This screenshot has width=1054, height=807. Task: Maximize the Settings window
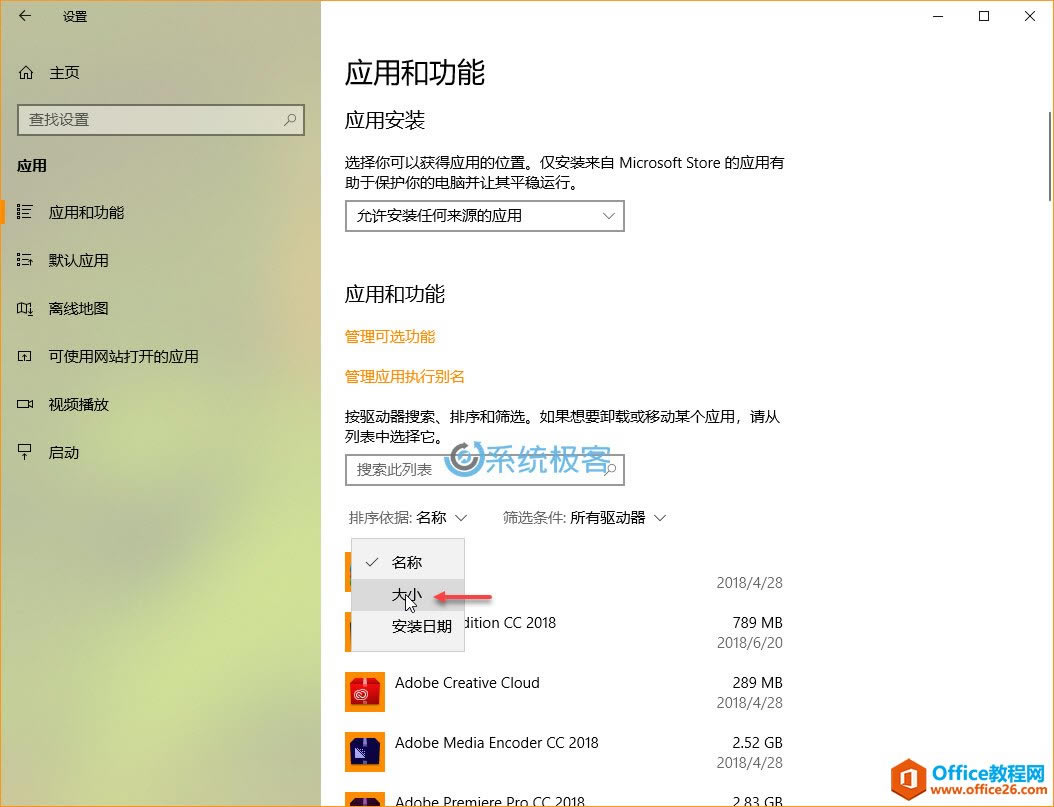[984, 16]
